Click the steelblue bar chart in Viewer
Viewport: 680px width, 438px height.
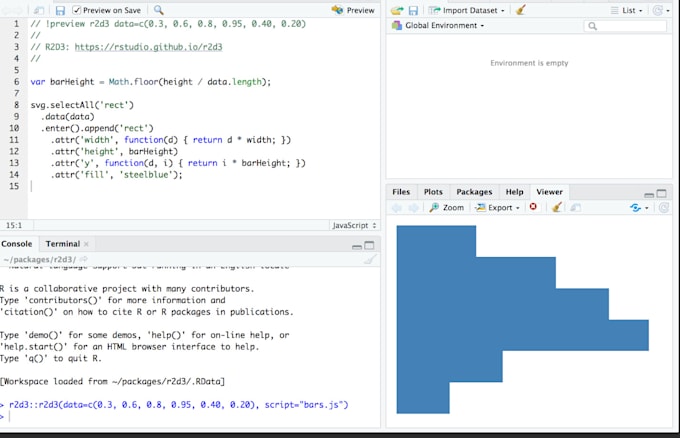[523, 320]
